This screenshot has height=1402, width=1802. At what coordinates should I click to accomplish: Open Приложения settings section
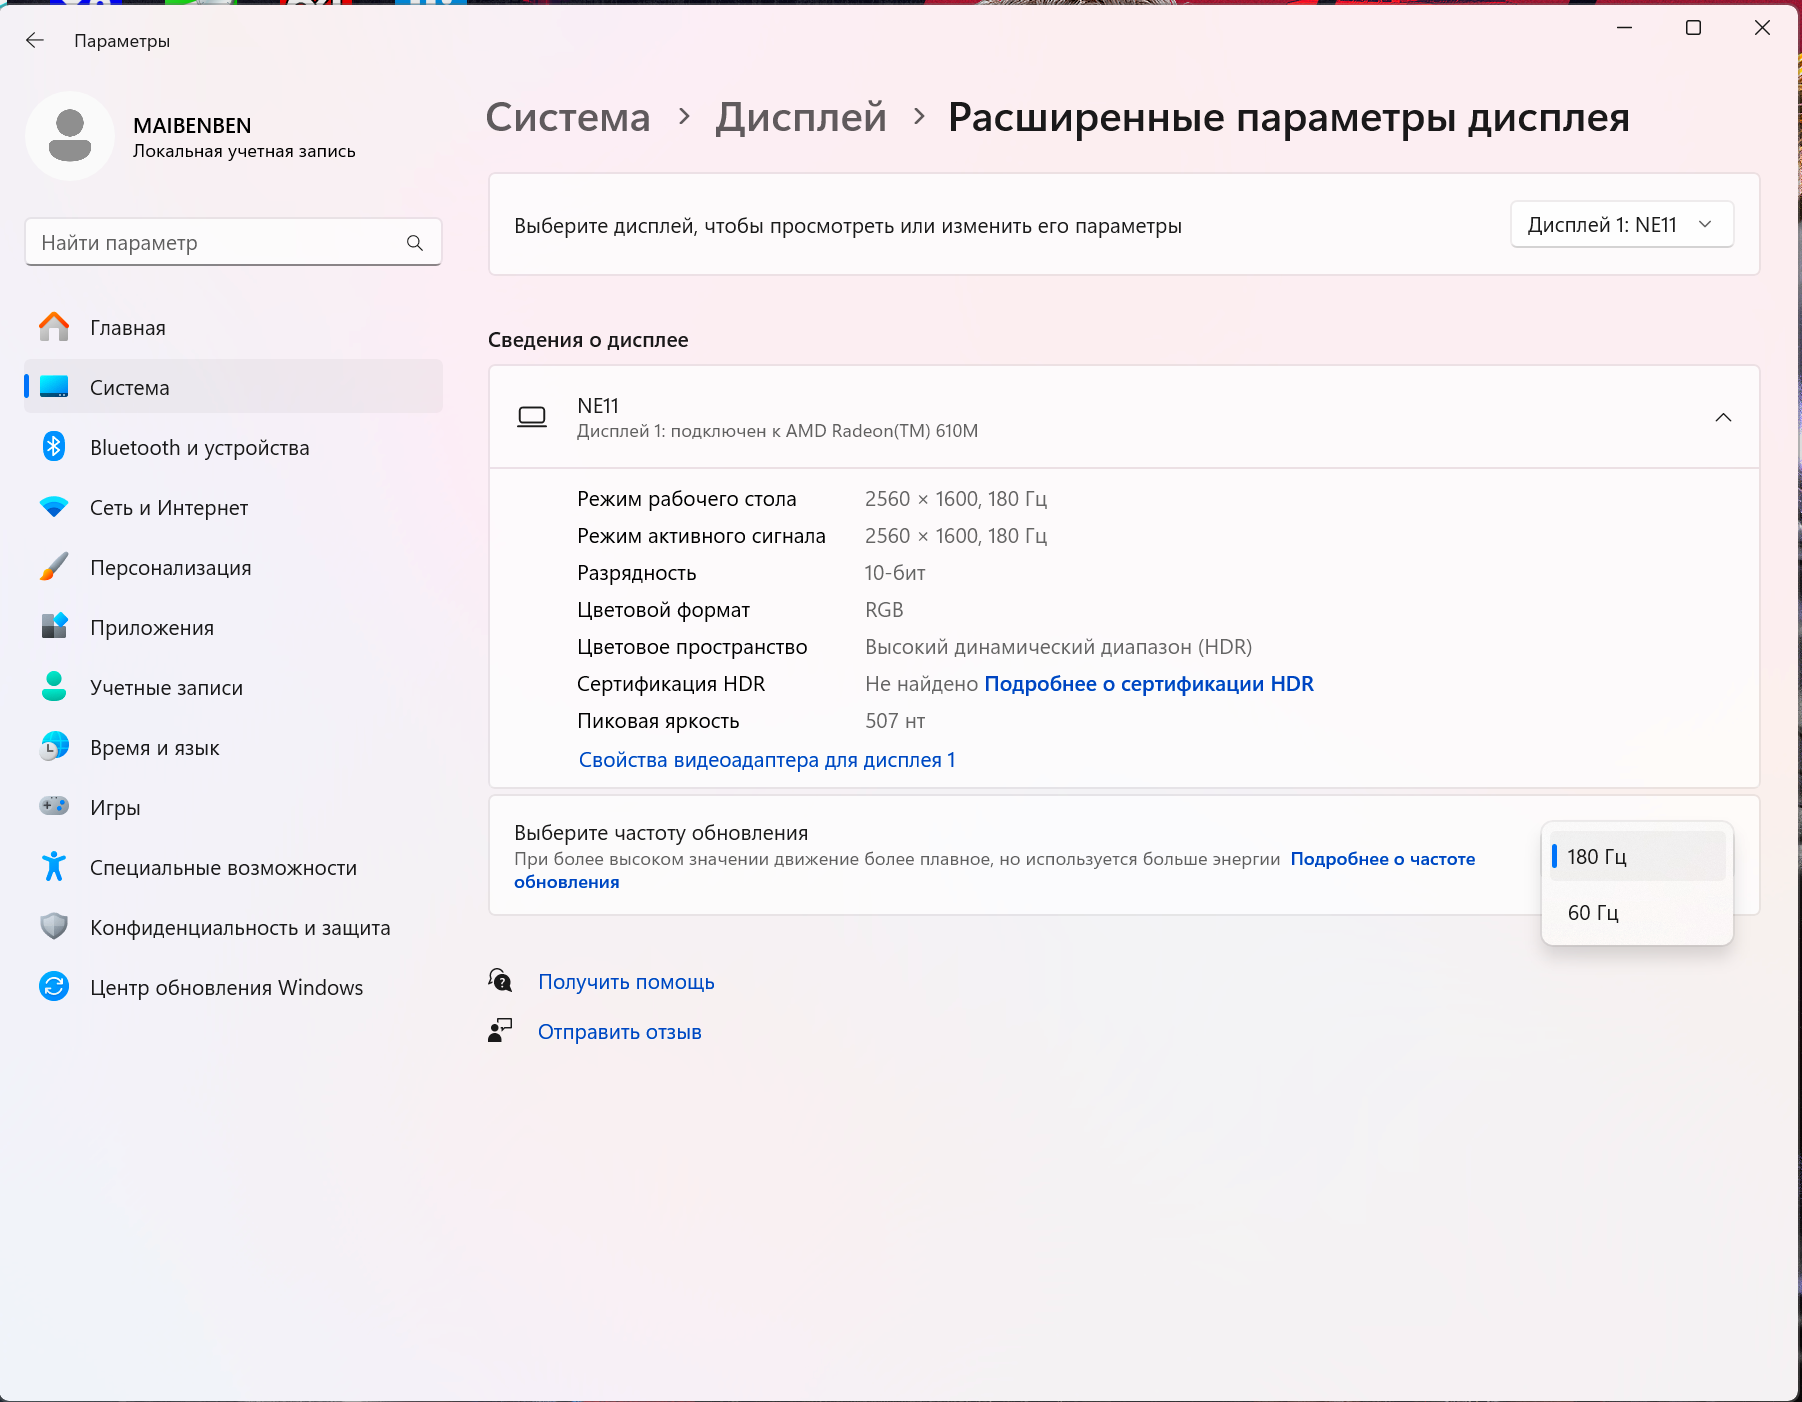point(152,628)
